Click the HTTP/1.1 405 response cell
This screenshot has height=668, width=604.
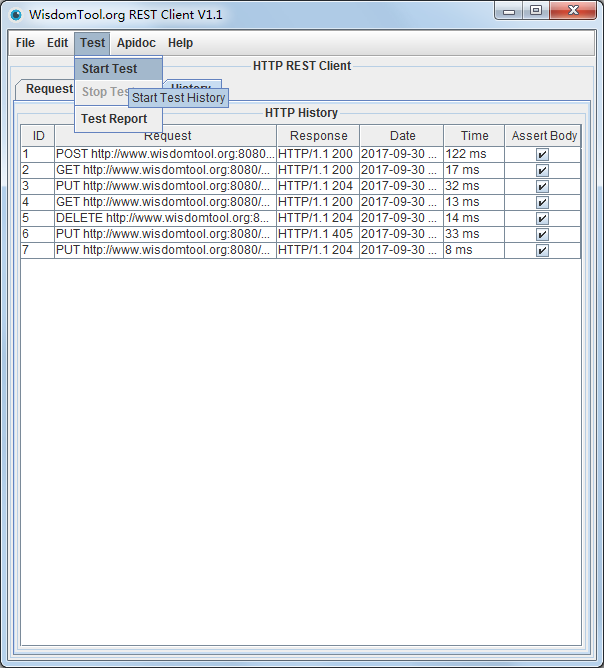318,234
